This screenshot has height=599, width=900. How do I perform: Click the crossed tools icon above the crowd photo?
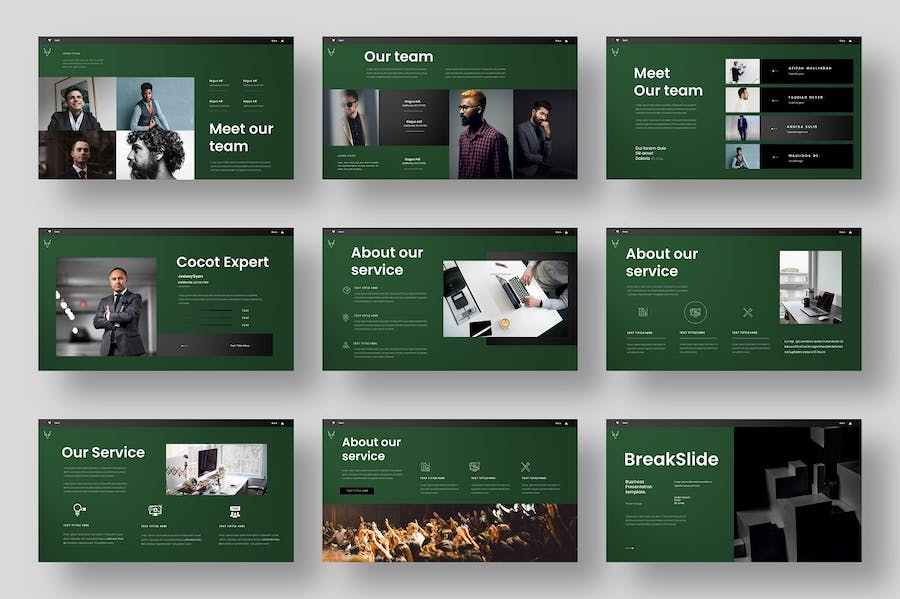click(526, 467)
